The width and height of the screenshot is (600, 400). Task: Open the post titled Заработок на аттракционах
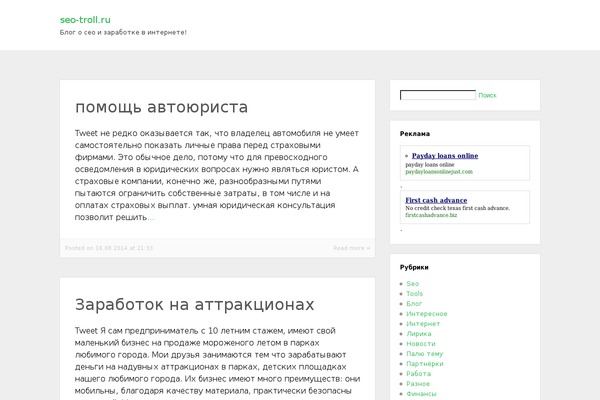pos(194,305)
